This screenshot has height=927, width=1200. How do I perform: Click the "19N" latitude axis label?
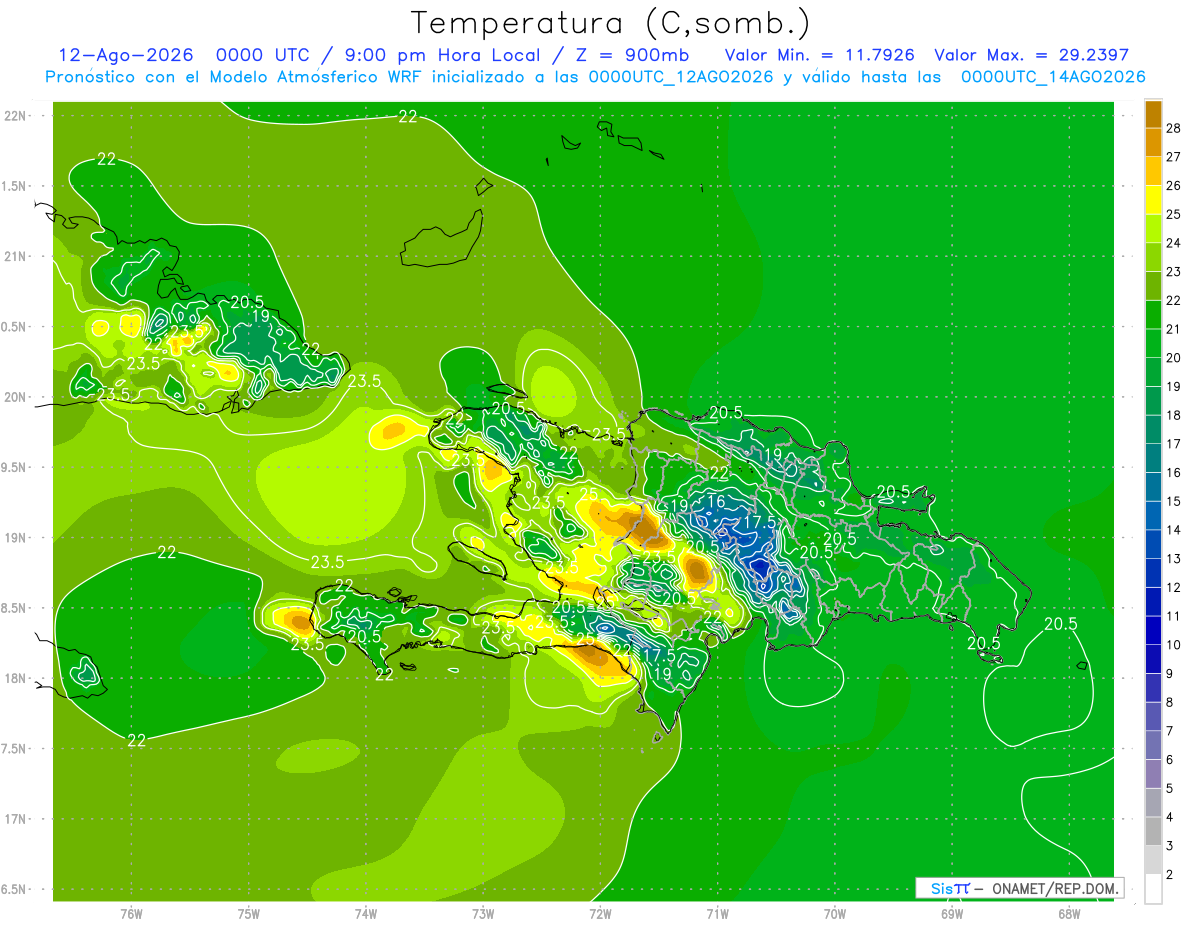(14, 538)
